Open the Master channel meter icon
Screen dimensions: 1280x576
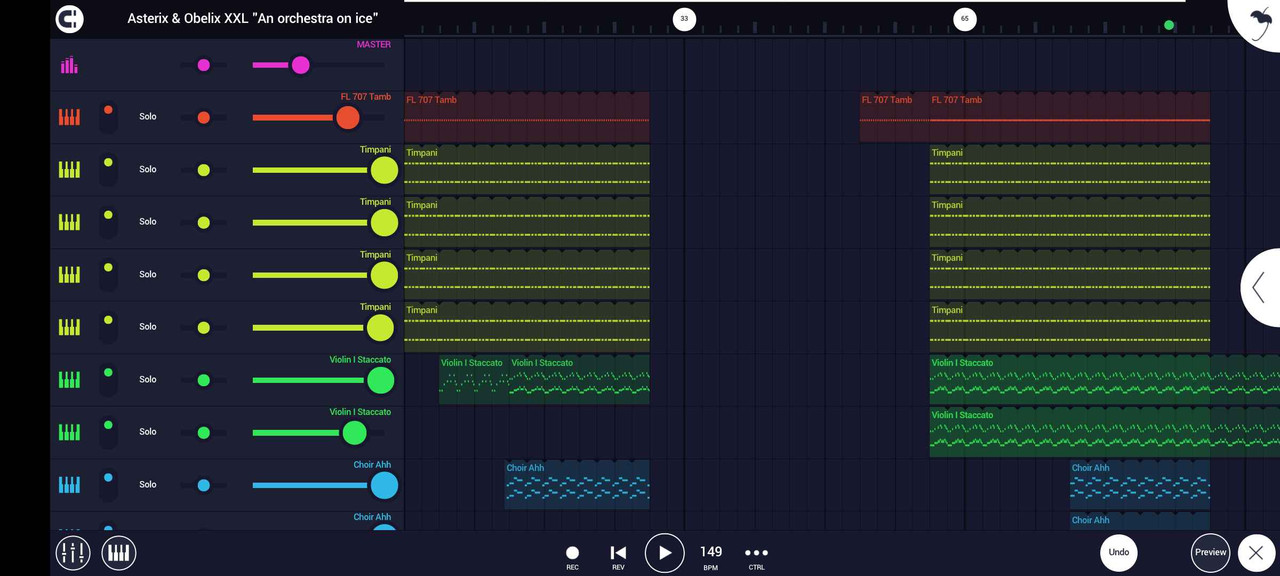(x=69, y=66)
